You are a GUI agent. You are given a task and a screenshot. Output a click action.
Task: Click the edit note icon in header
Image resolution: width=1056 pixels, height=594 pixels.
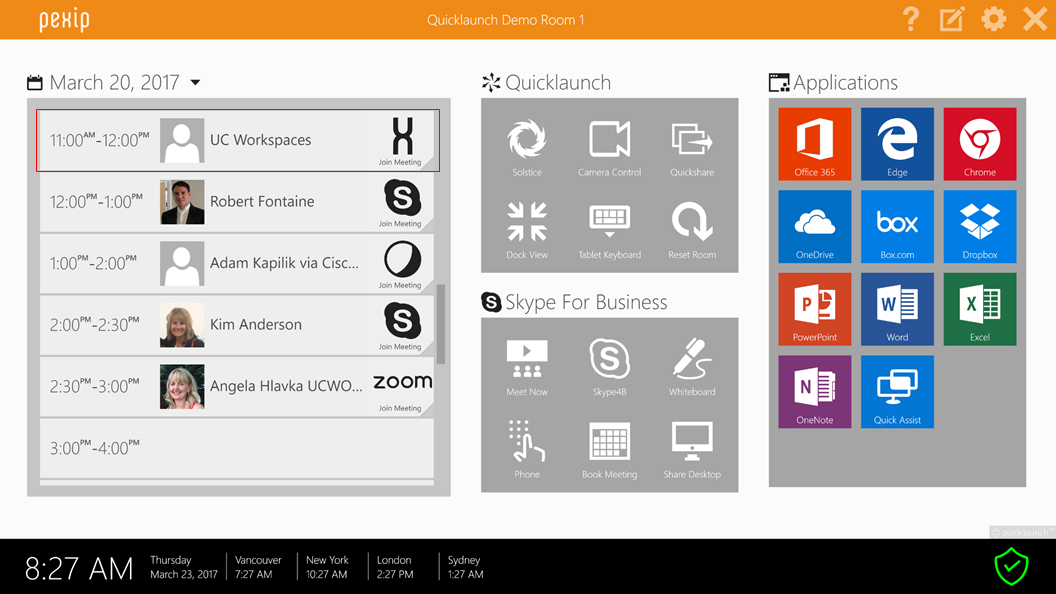pos(952,19)
